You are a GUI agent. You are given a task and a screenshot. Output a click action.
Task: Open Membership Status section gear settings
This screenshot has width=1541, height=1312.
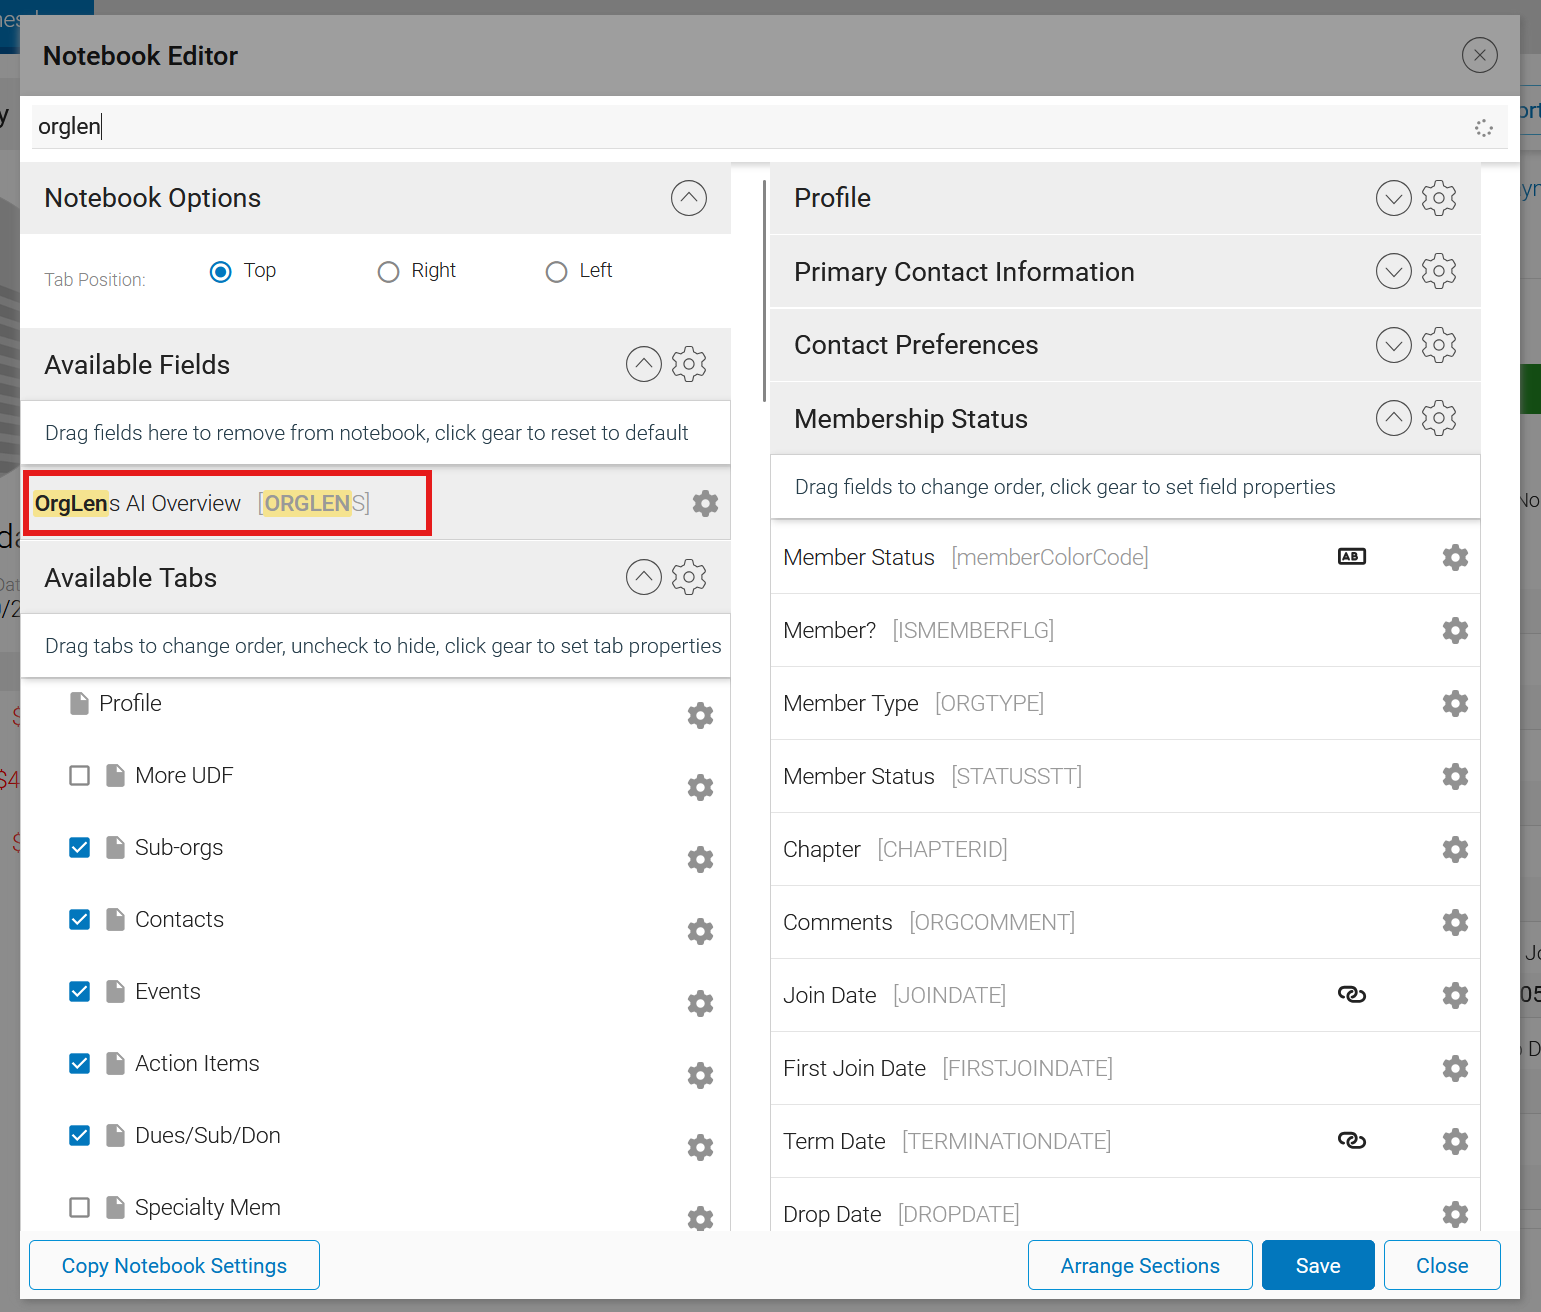point(1439,418)
